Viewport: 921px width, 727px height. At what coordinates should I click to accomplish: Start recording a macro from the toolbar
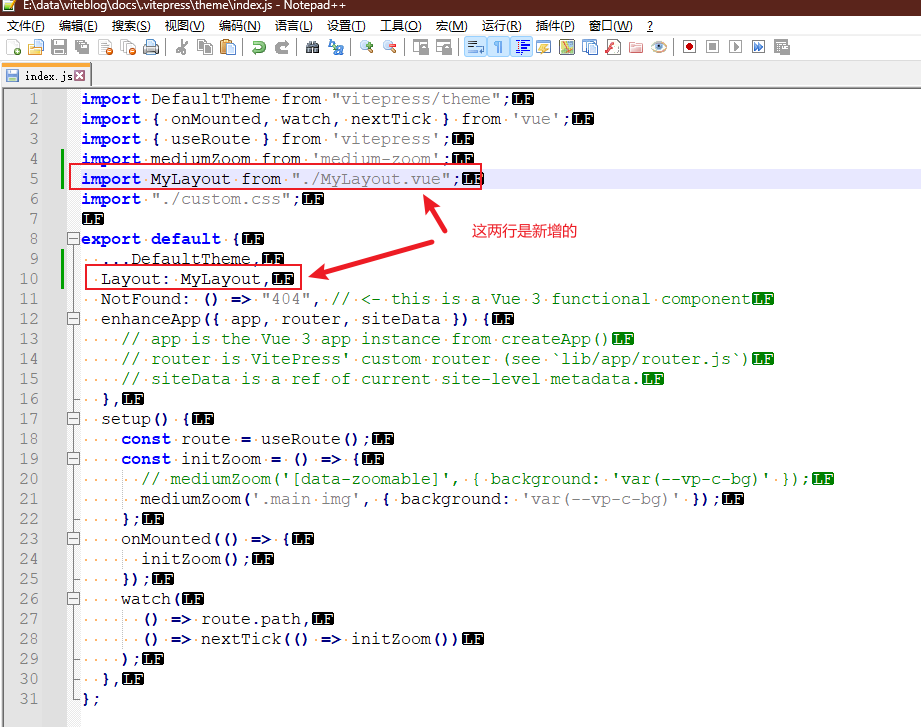(x=691, y=47)
